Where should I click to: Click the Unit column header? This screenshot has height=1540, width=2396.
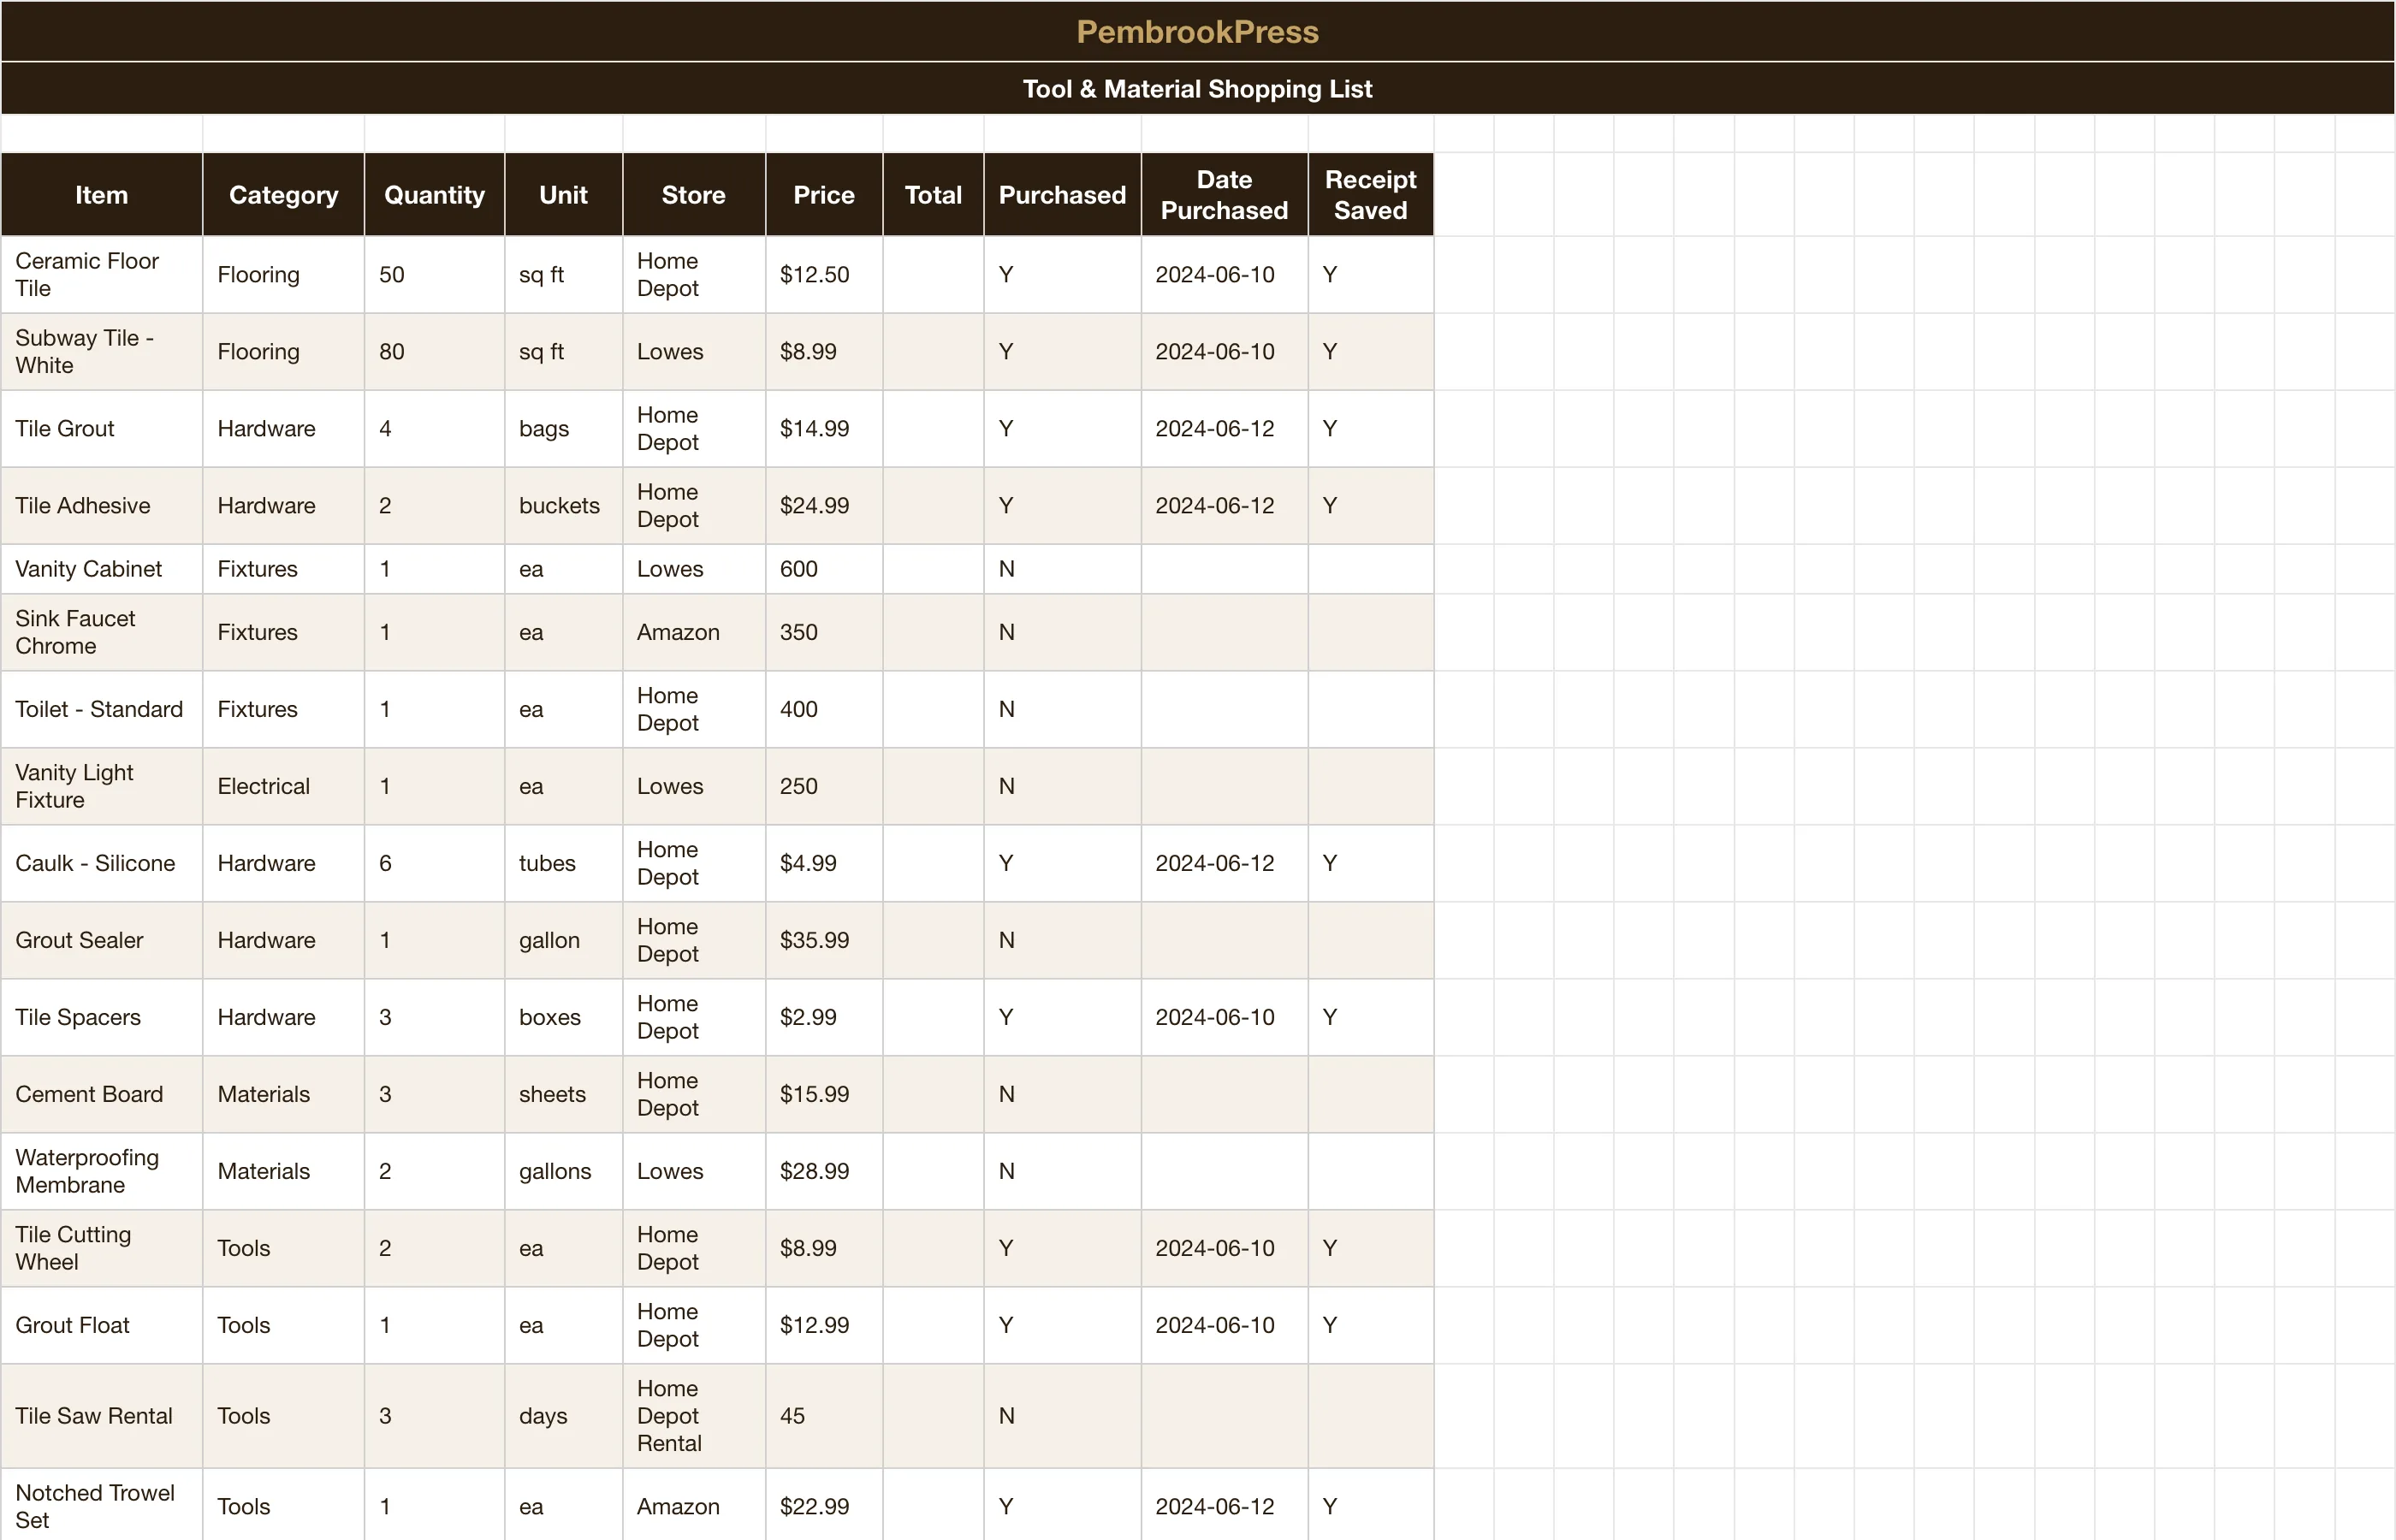tap(564, 195)
